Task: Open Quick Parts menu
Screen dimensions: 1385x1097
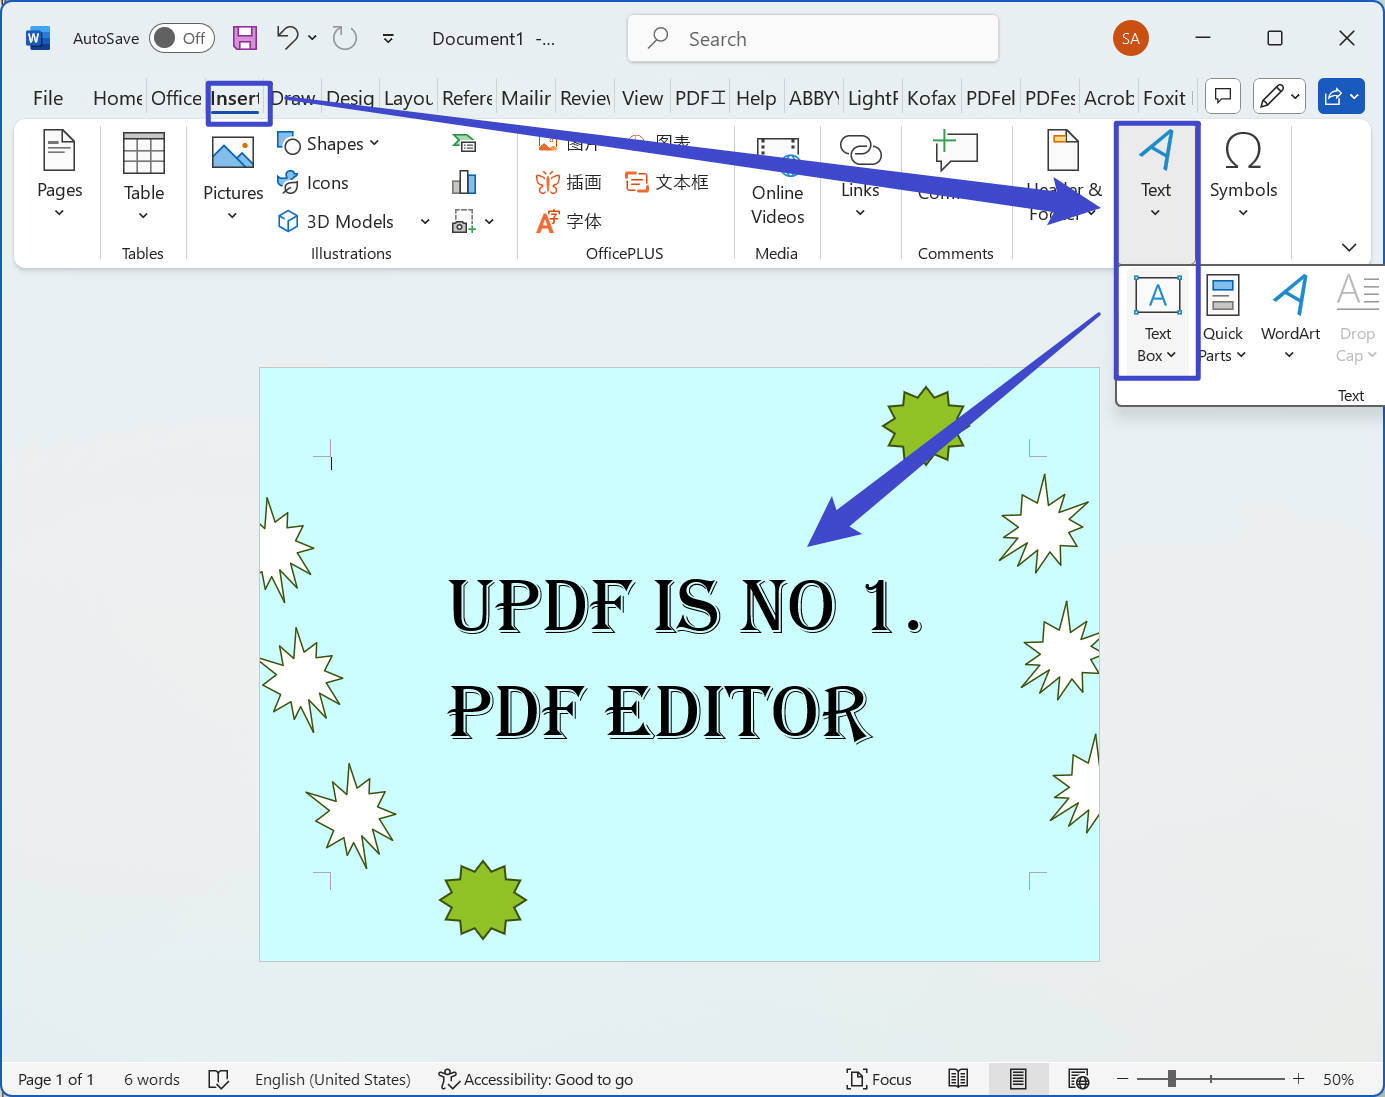Action: pos(1223,319)
